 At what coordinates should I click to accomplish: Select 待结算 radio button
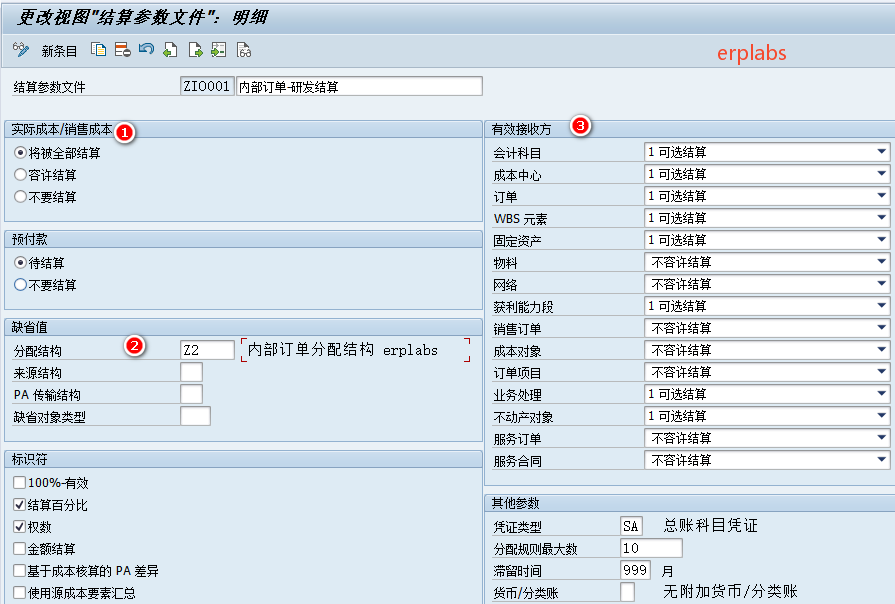pyautogui.click(x=21, y=263)
